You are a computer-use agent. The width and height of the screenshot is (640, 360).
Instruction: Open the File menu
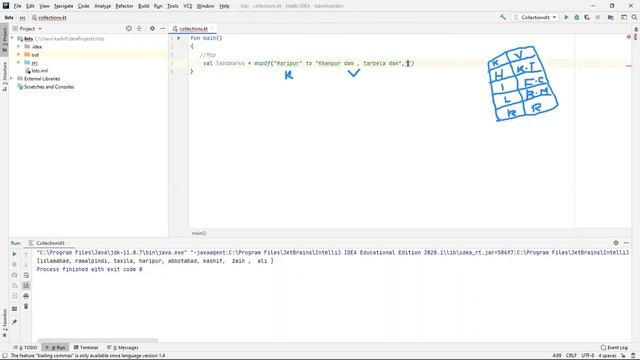pos(18,6)
